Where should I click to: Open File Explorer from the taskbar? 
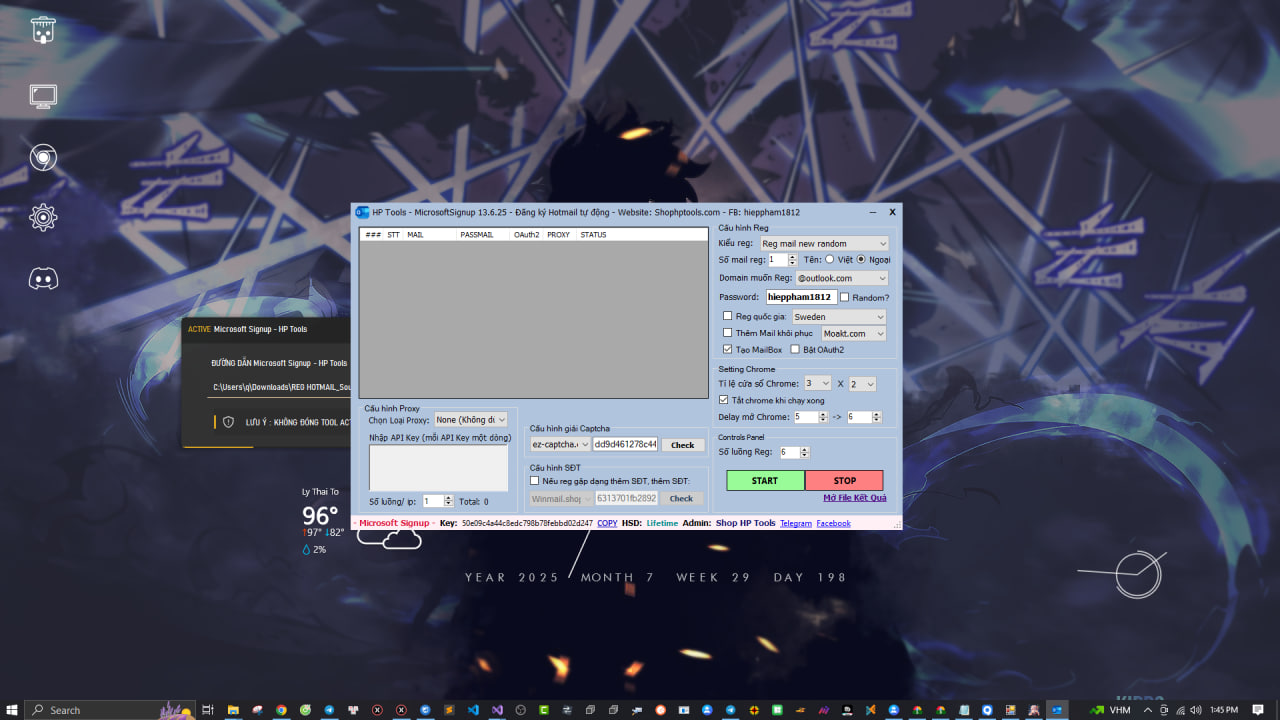(232, 710)
